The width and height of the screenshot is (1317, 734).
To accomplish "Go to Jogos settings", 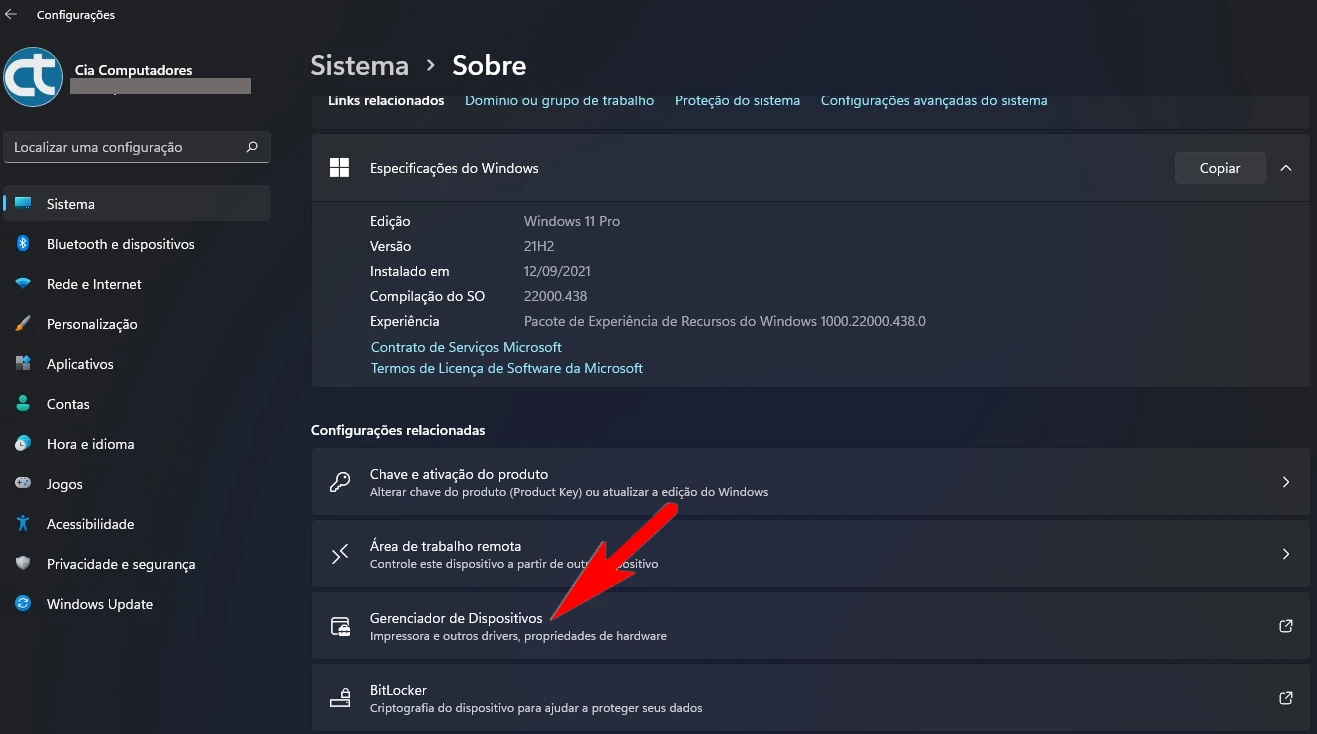I will pos(137,484).
